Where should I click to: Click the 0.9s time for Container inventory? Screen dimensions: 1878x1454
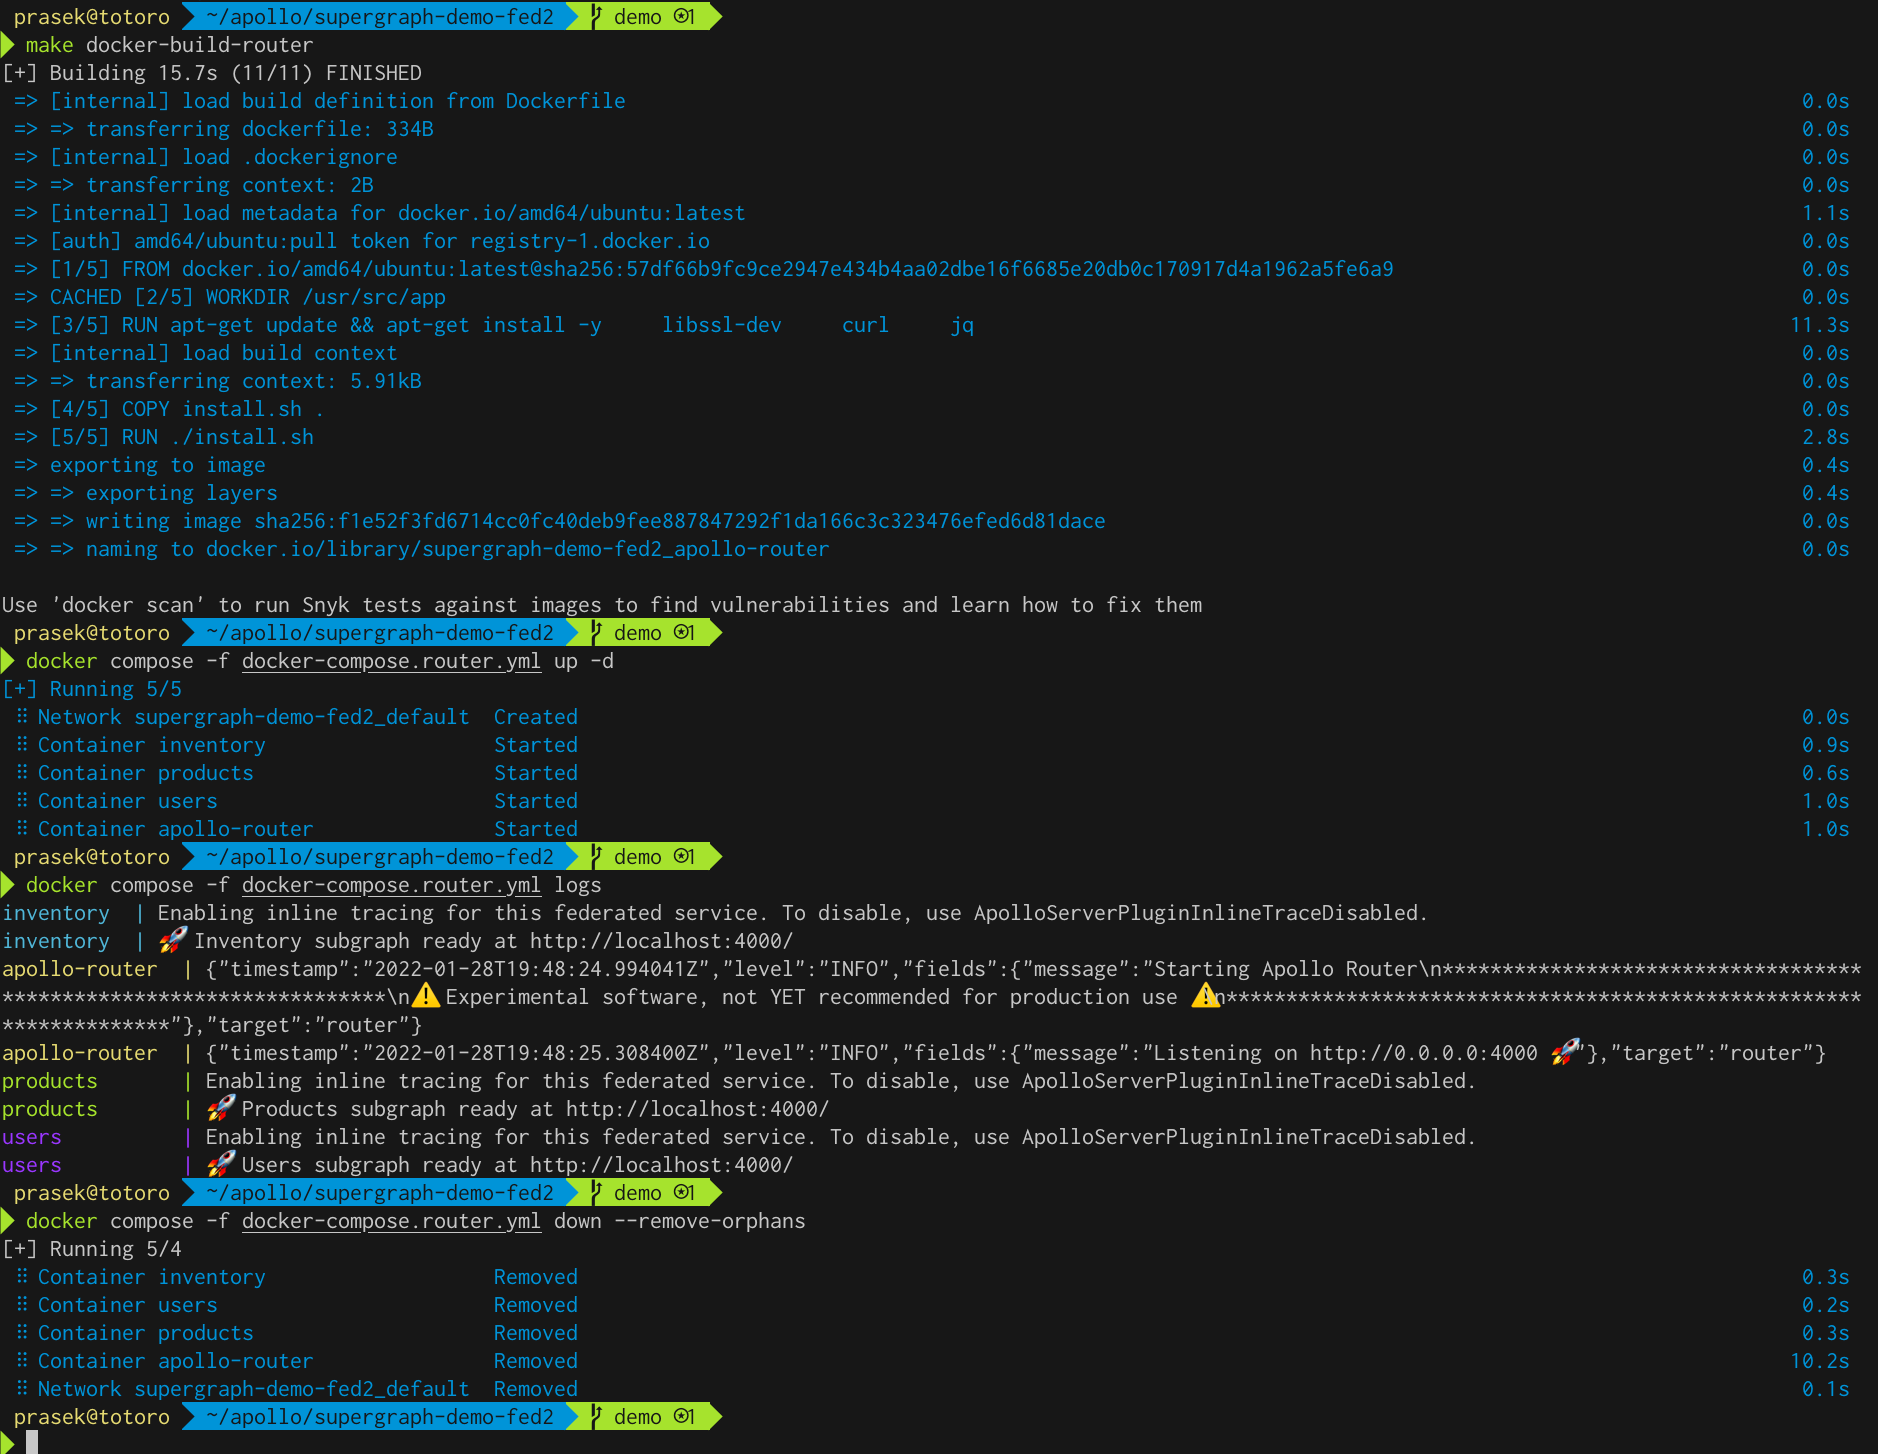pos(1825,745)
